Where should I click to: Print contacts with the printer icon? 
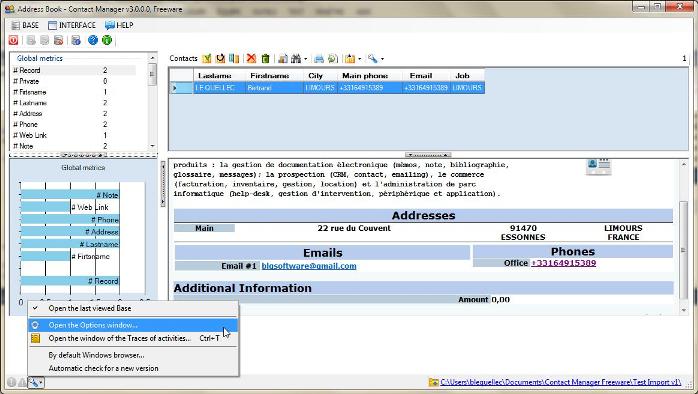click(319, 58)
